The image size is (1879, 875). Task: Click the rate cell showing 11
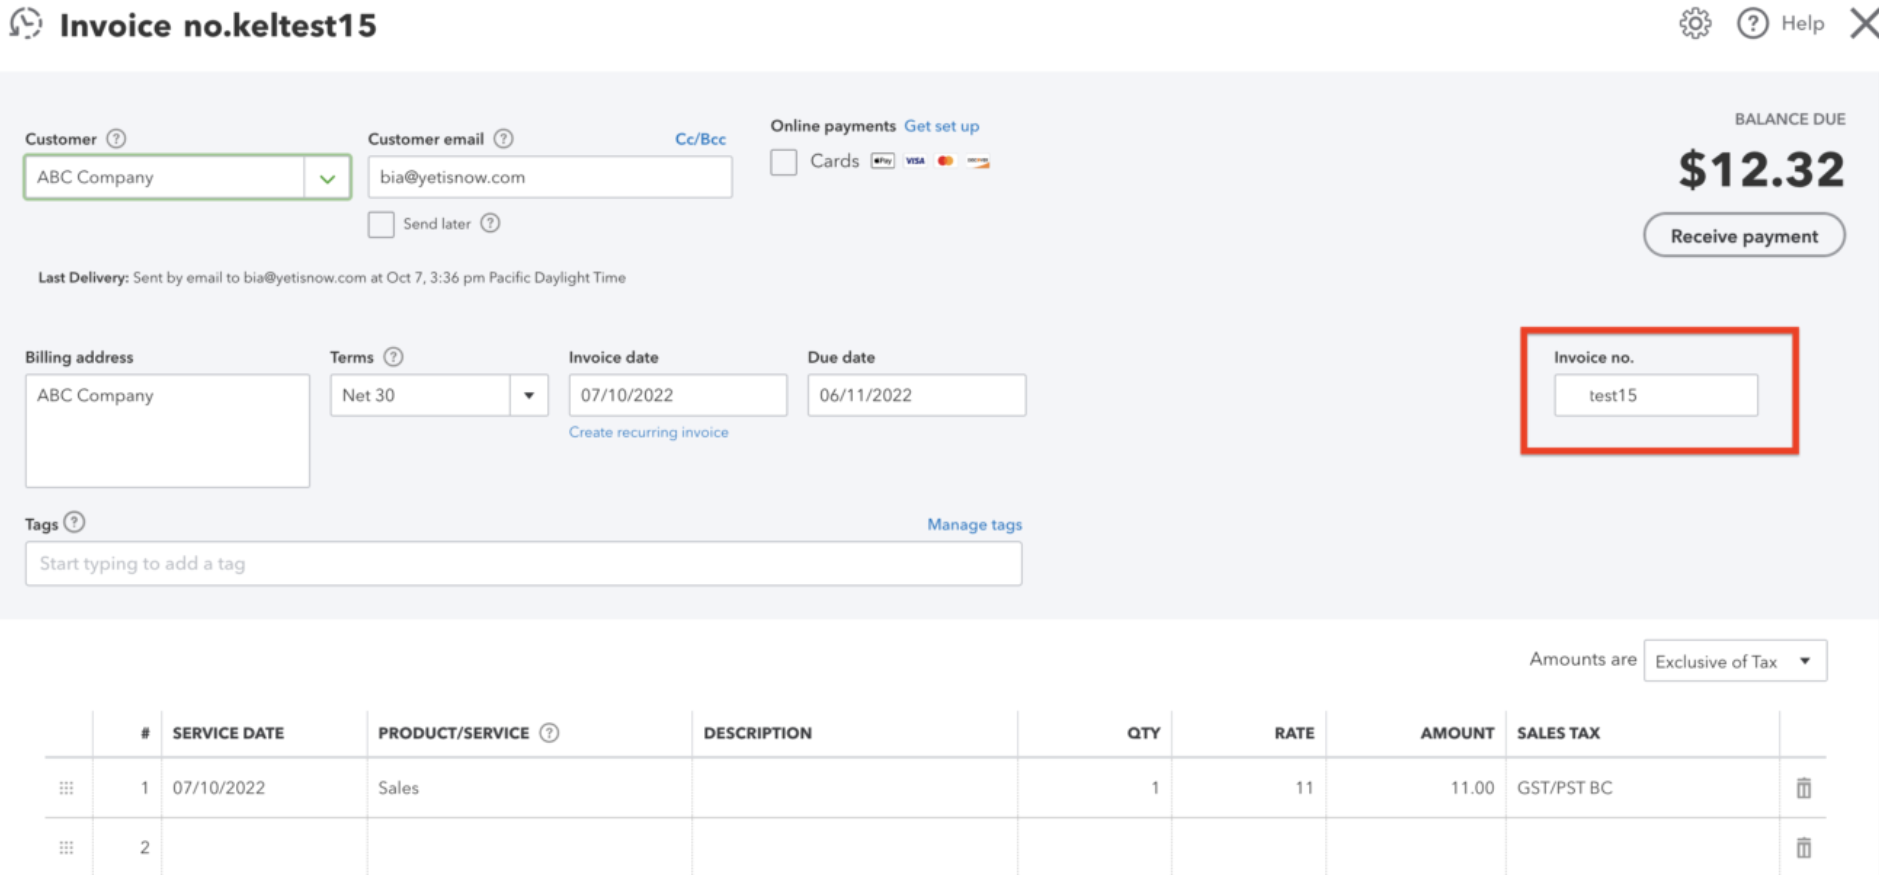[1249, 788]
